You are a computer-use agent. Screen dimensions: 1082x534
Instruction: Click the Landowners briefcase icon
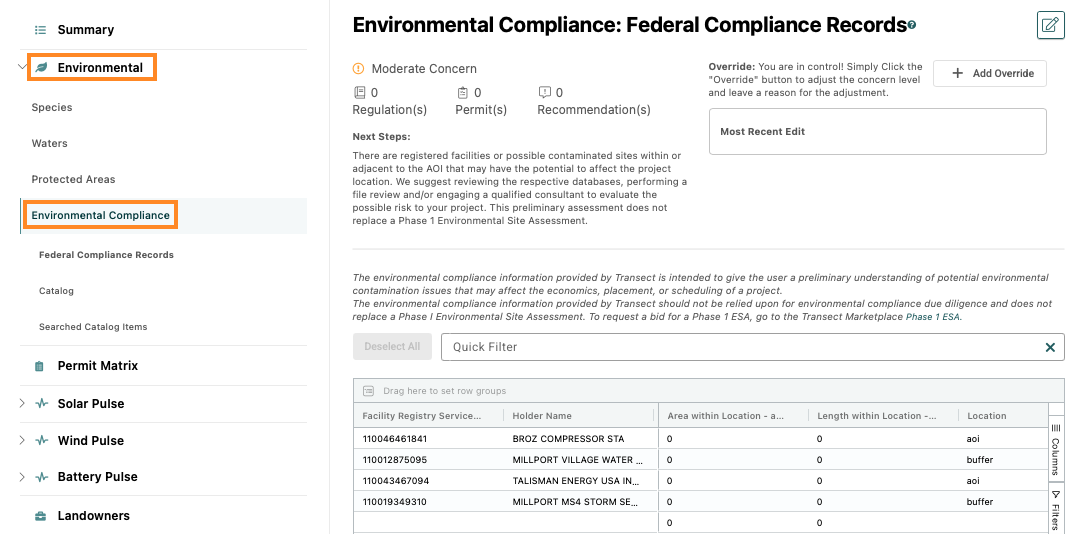click(x=41, y=515)
